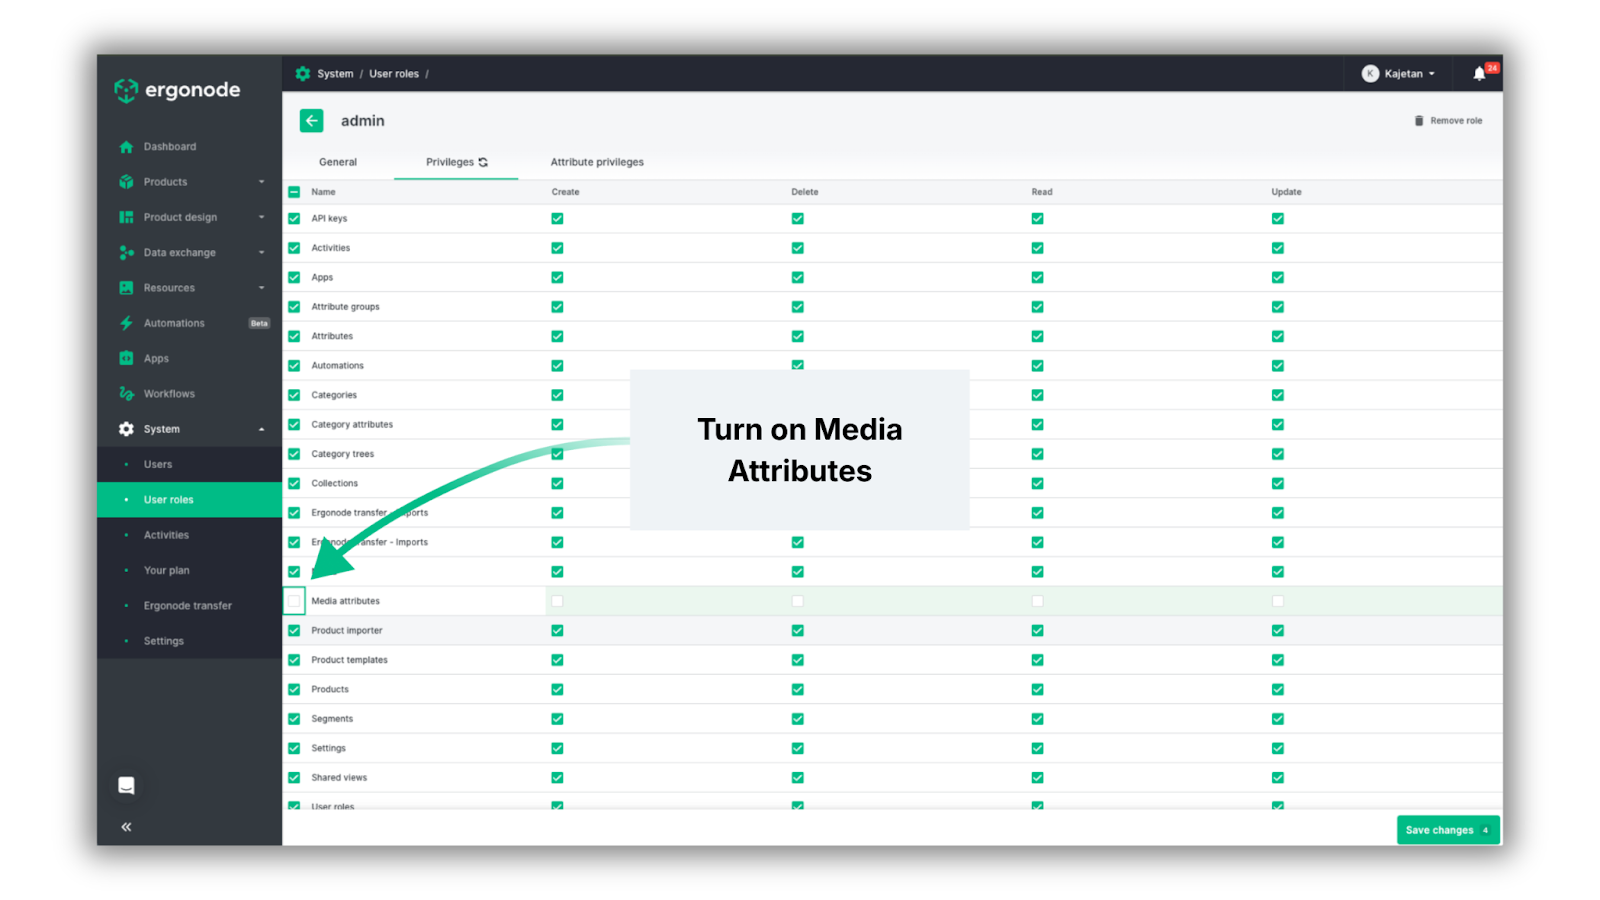Click the Update column header
1600x900 pixels.
coord(1286,192)
